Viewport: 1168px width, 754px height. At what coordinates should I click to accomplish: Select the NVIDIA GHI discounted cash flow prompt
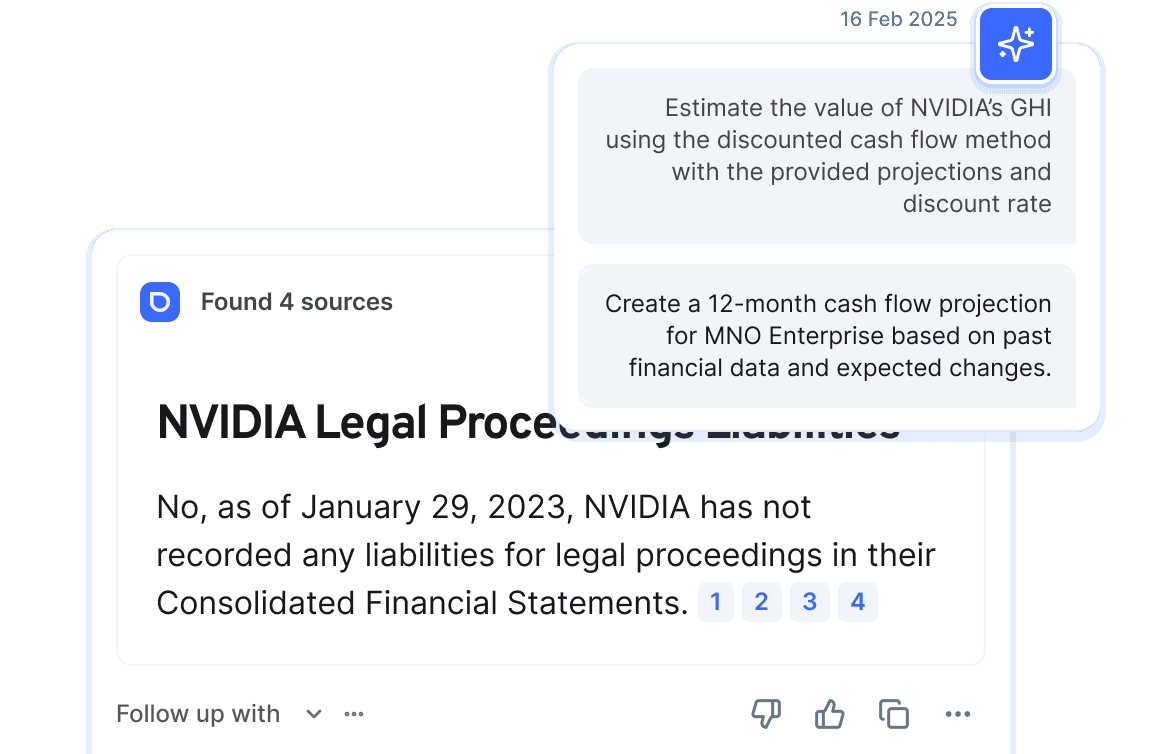tap(827, 156)
